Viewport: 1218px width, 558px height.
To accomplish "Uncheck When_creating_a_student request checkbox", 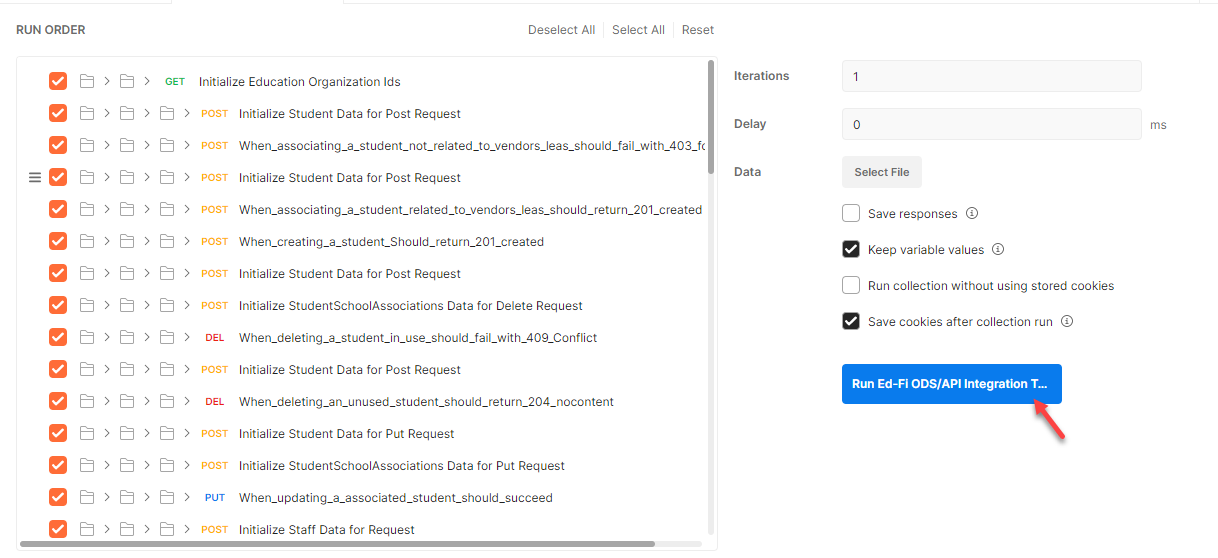I will [58, 242].
